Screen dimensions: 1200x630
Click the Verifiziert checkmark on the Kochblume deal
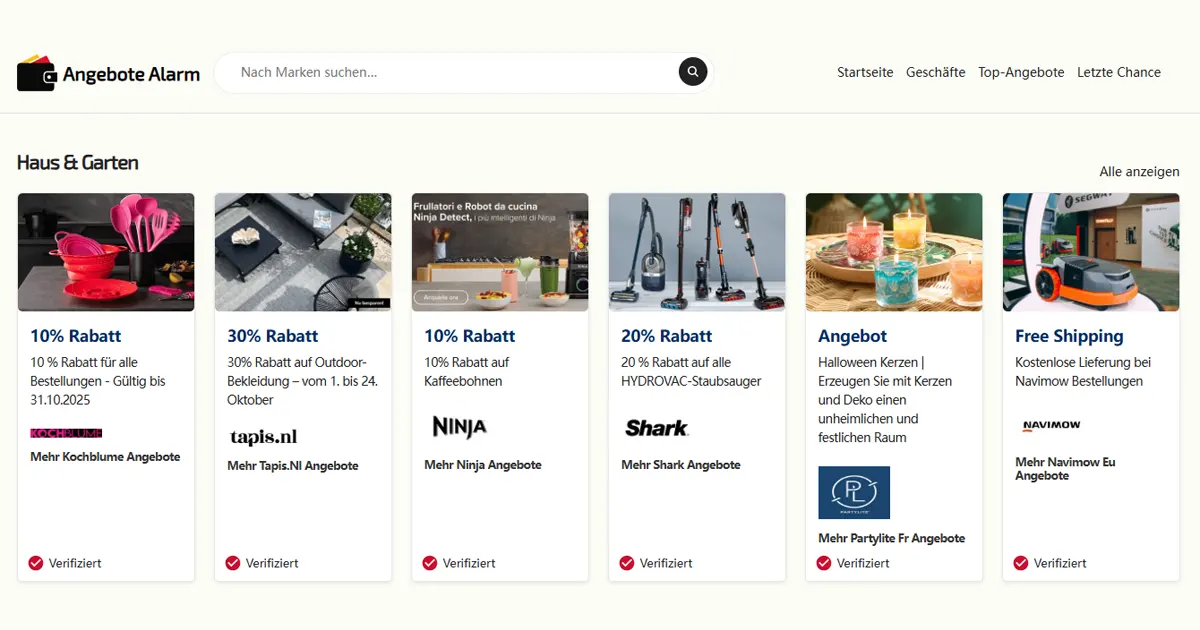(x=34, y=562)
